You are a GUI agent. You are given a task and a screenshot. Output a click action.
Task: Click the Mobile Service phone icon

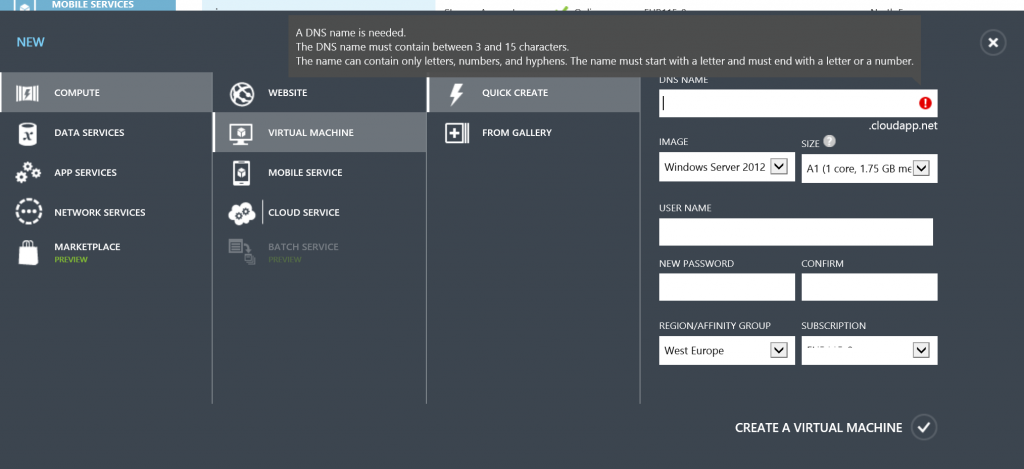[242, 173]
